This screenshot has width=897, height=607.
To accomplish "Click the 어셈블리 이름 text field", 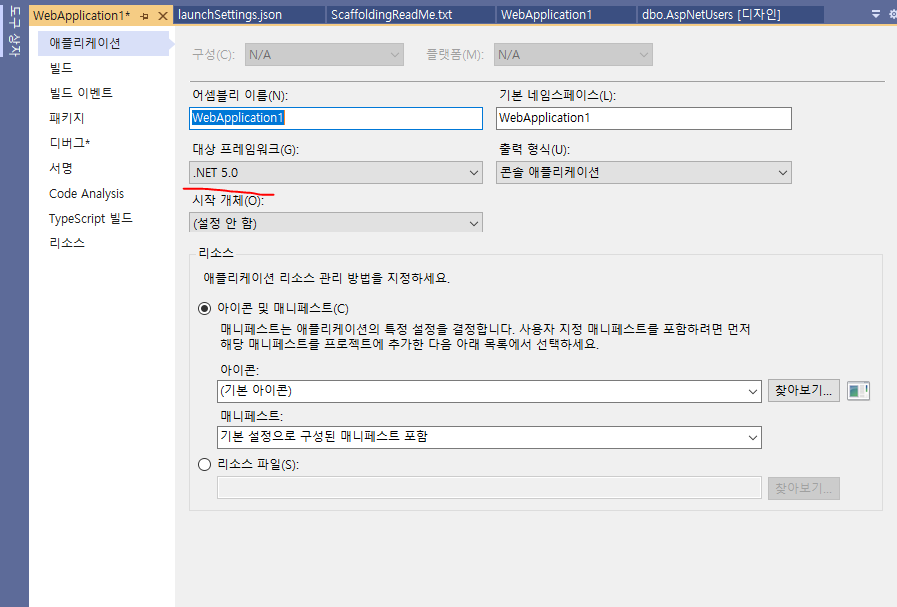I will point(336,118).
